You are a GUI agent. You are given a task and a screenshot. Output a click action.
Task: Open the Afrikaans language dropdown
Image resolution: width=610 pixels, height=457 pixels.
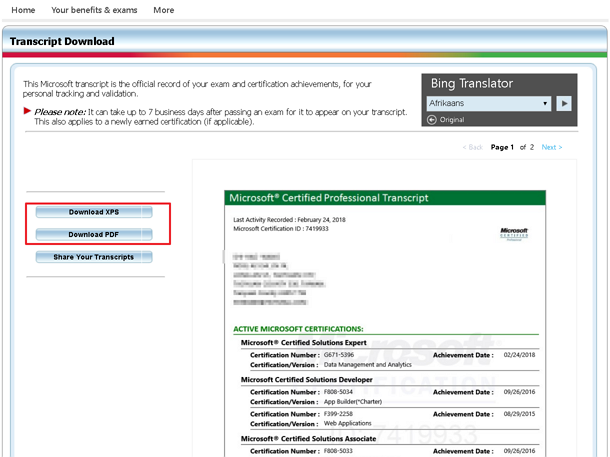click(489, 103)
